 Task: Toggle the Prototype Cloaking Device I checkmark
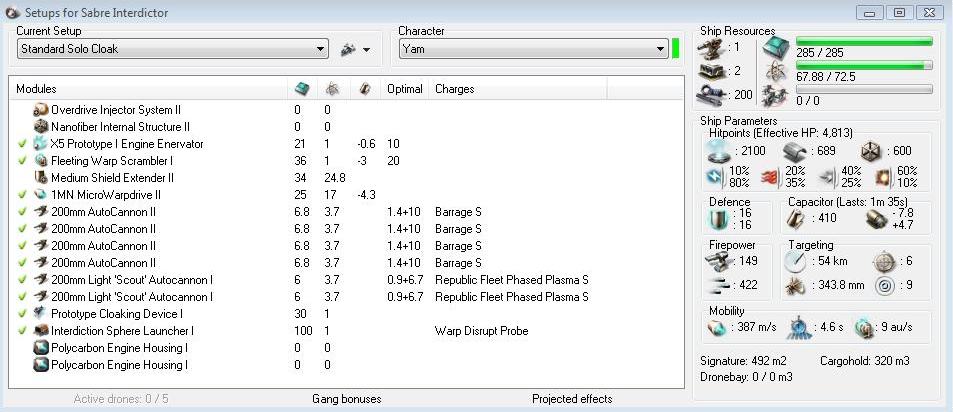point(23,314)
